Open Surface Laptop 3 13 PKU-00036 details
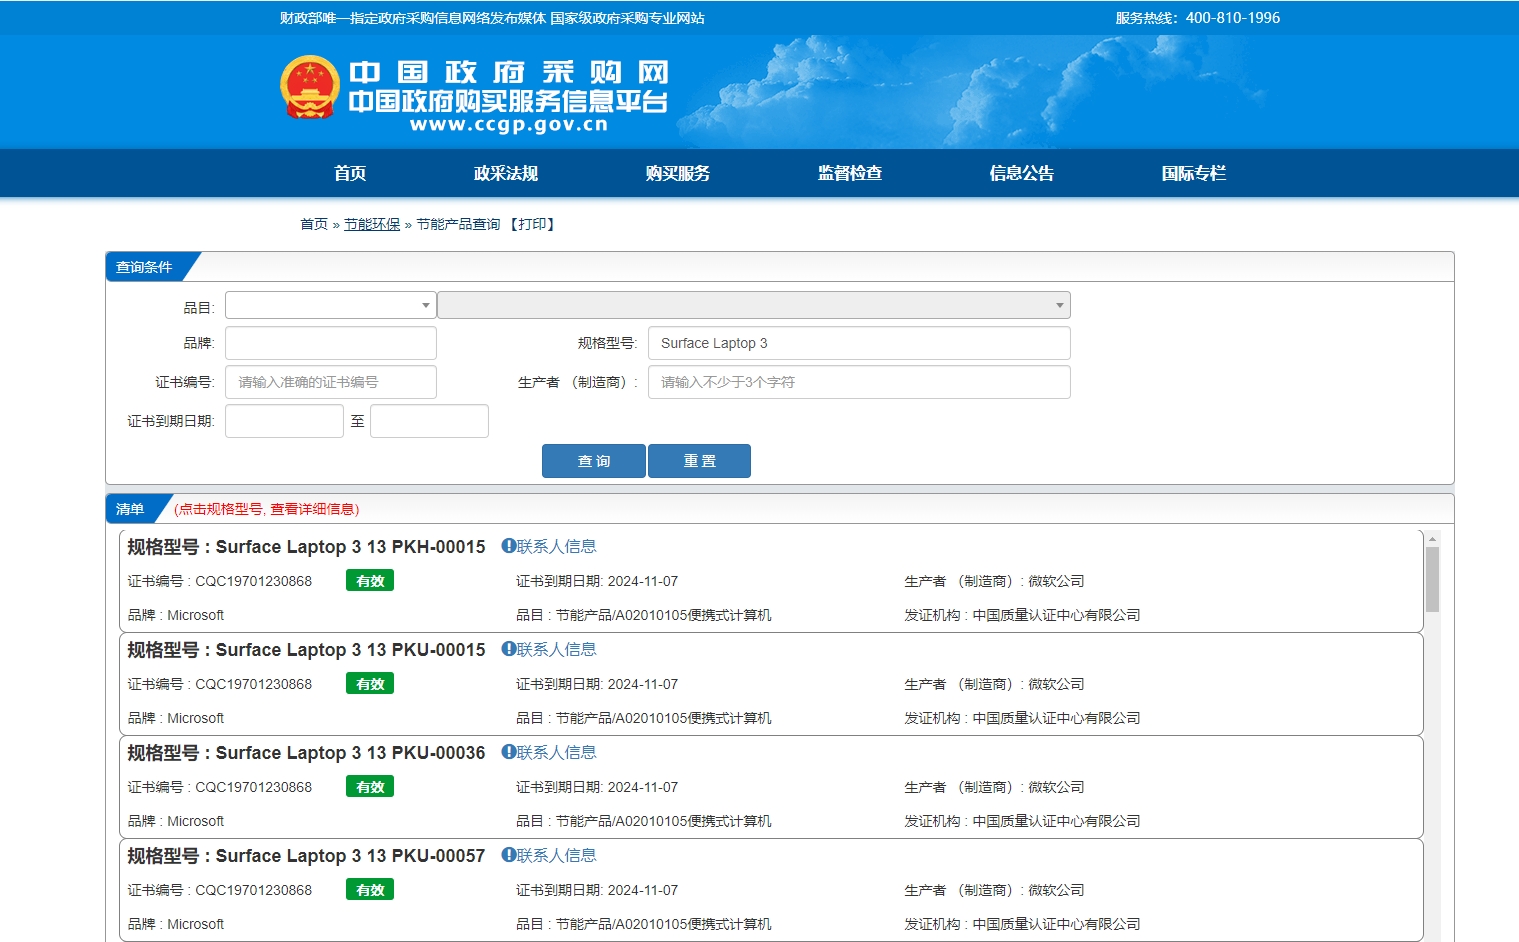This screenshot has width=1519, height=942. (350, 753)
